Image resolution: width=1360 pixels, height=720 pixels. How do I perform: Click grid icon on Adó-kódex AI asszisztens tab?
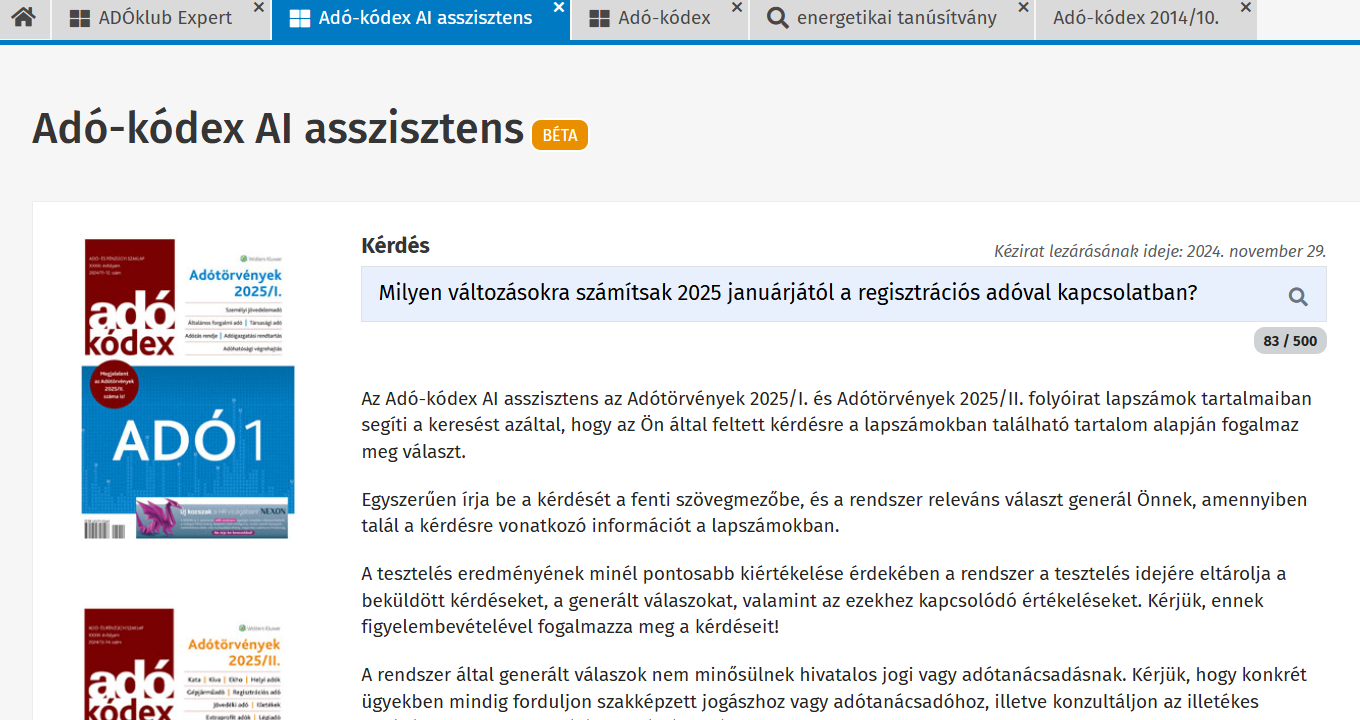tap(299, 18)
